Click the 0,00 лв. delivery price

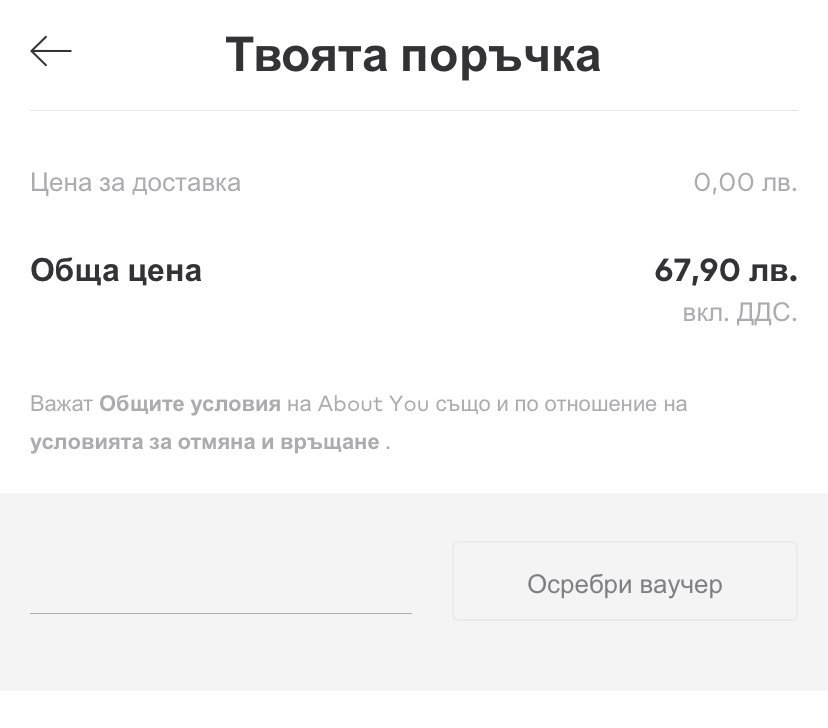745,183
